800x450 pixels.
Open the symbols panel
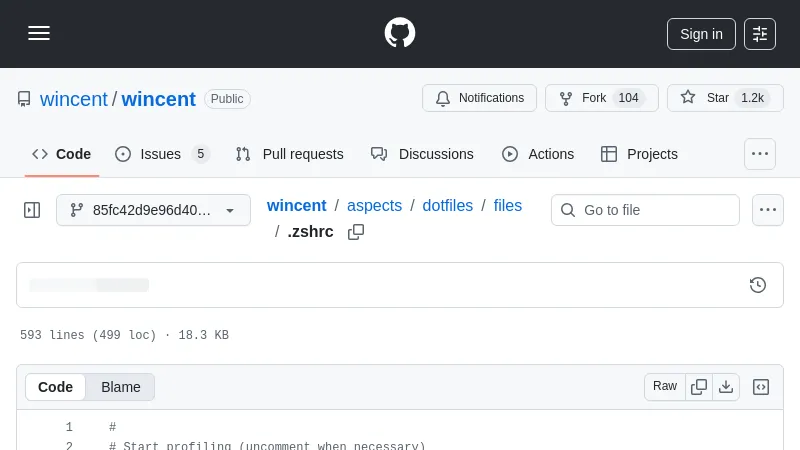pos(761,387)
